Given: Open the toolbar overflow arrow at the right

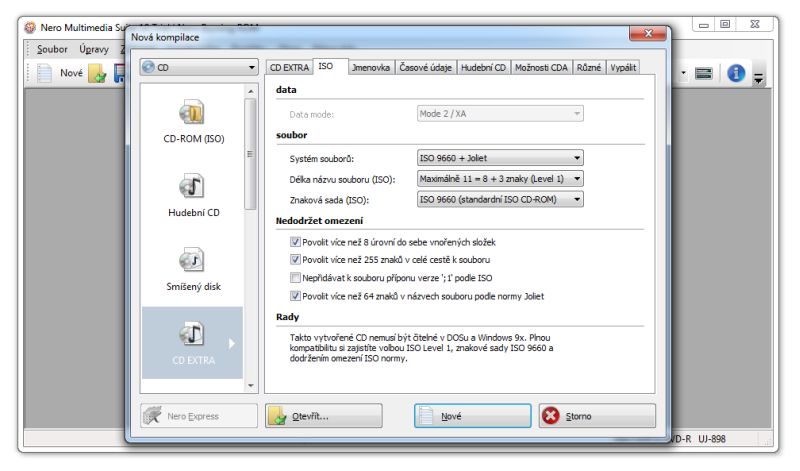Looking at the screenshot, I should pyautogui.click(x=759, y=79).
